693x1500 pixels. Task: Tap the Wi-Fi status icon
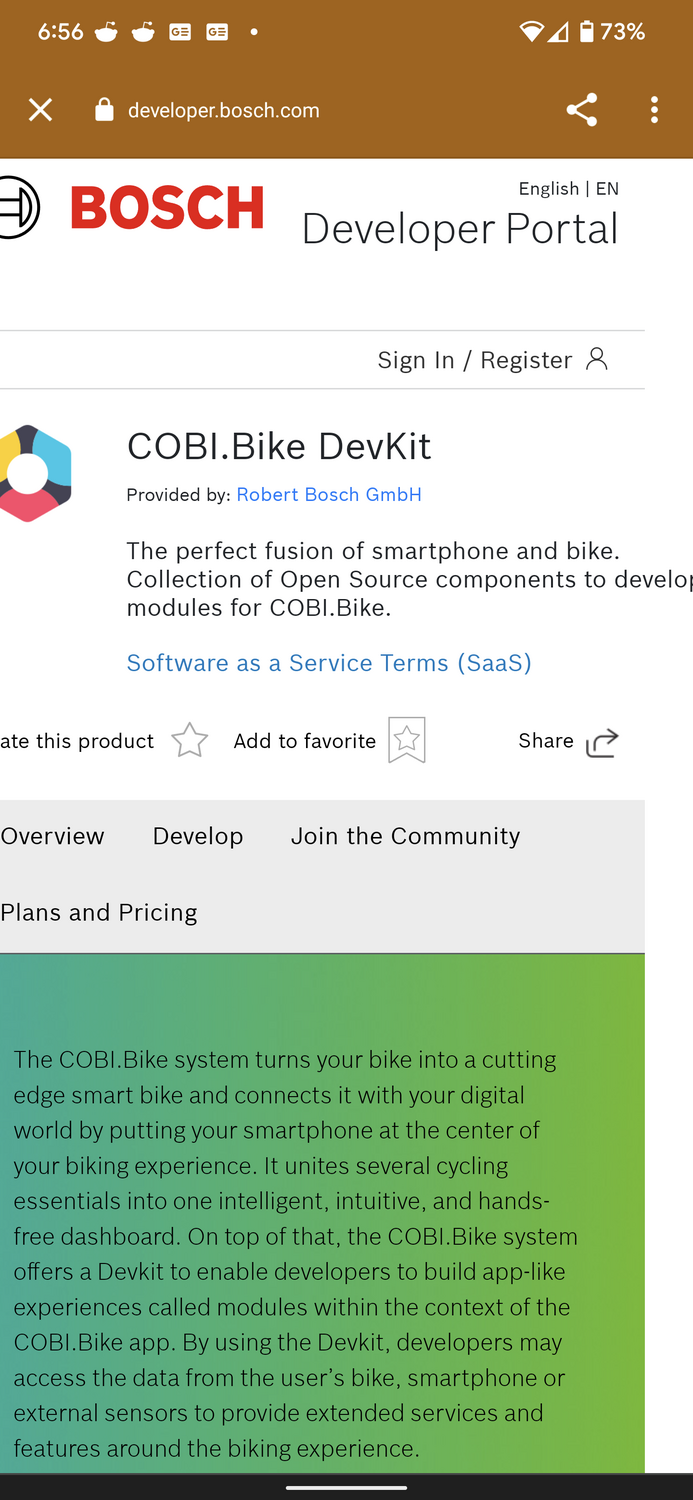(531, 32)
